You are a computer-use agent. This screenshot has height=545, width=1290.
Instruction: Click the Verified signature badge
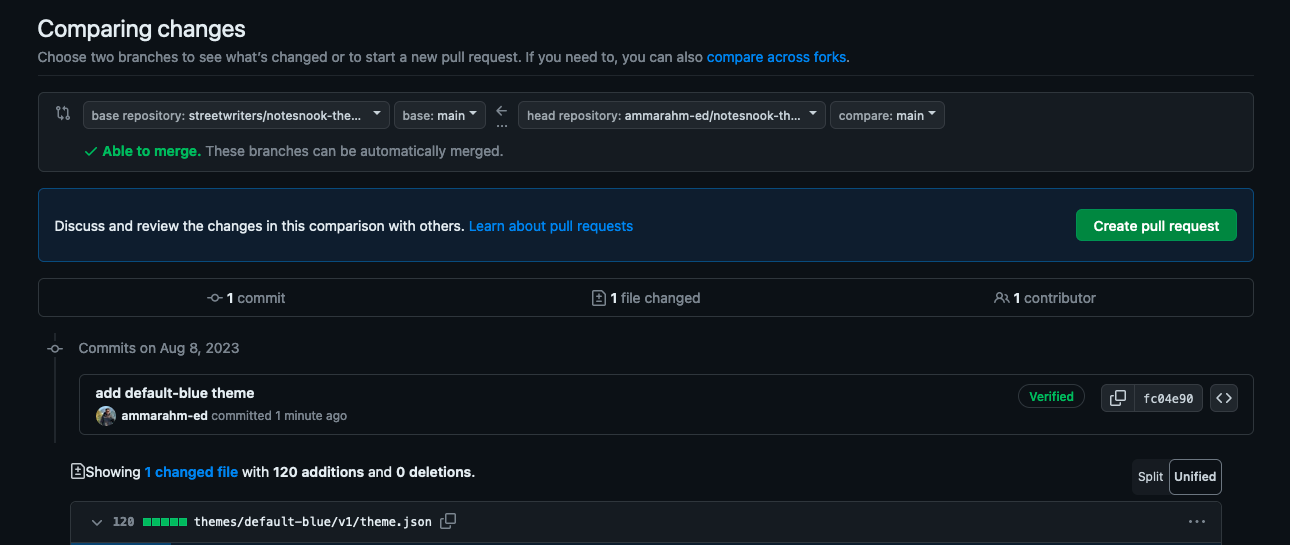(1051, 397)
